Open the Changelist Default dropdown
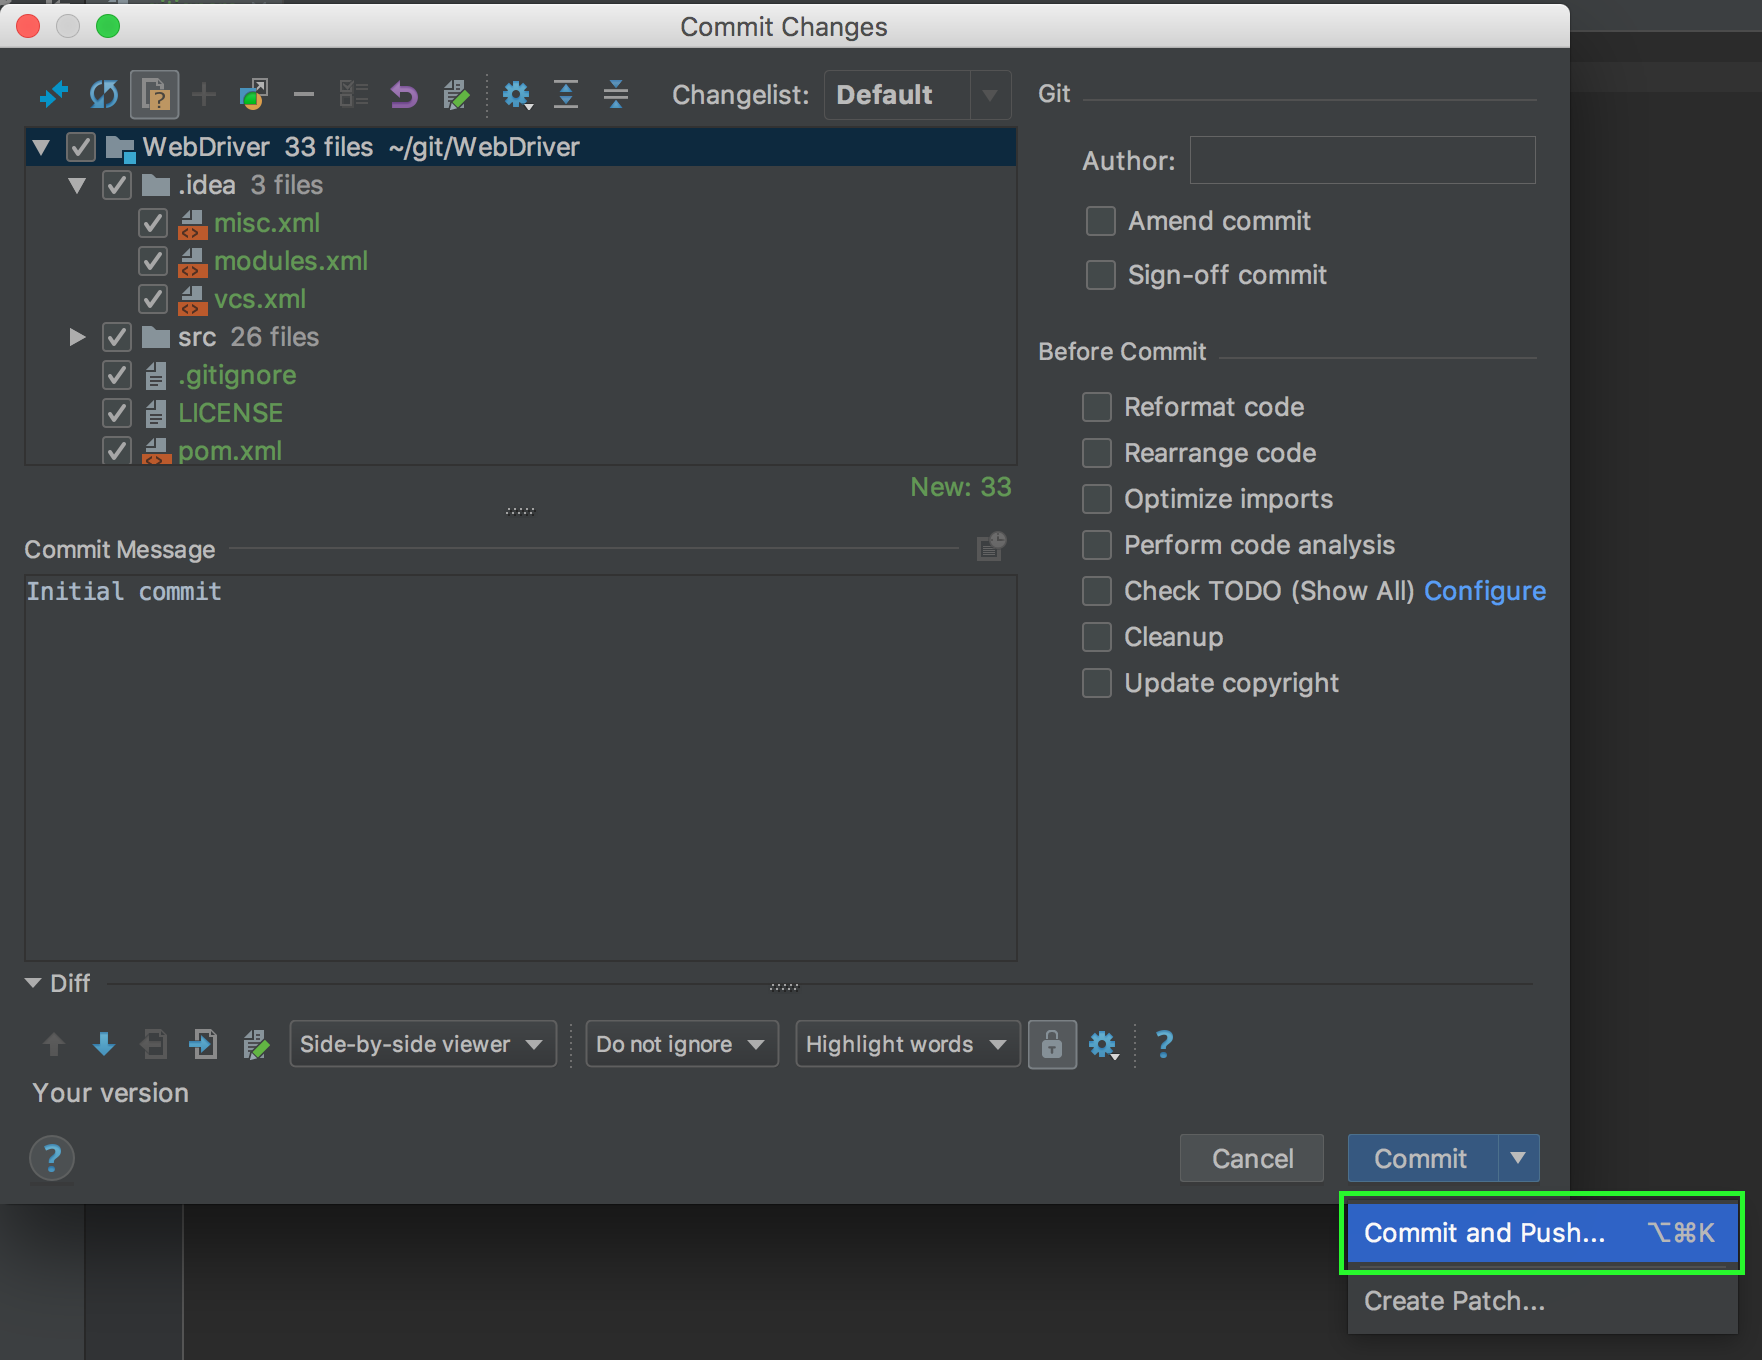The height and width of the screenshot is (1360, 1762). (917, 95)
